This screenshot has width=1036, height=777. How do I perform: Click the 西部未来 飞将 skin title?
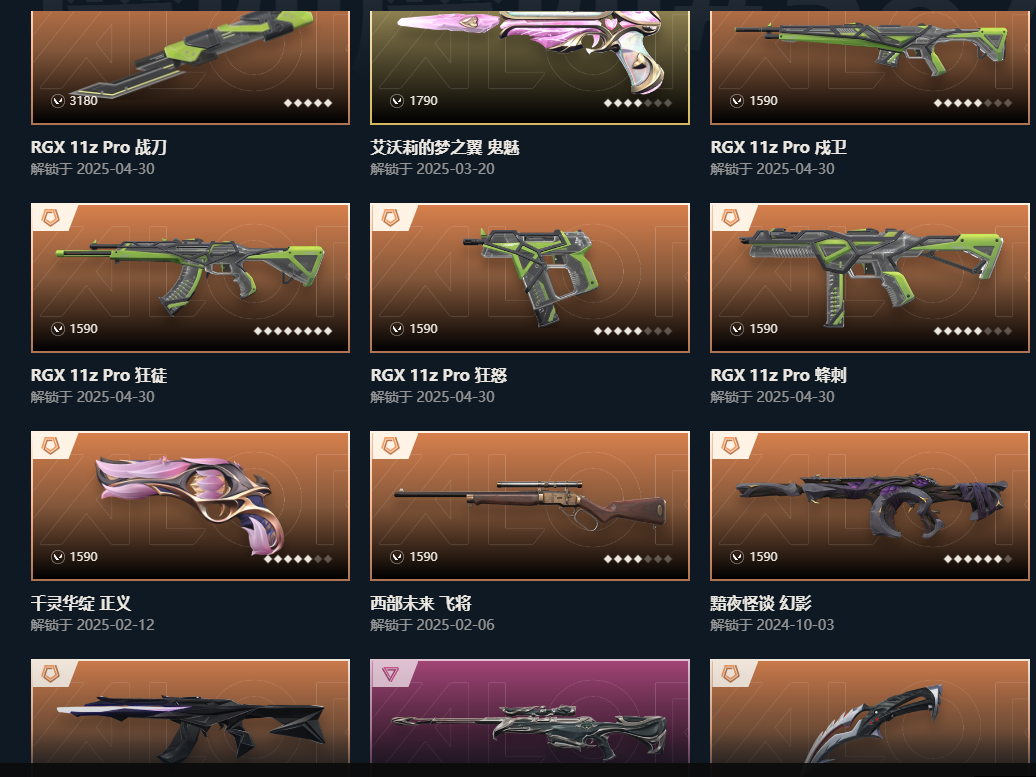click(x=421, y=603)
